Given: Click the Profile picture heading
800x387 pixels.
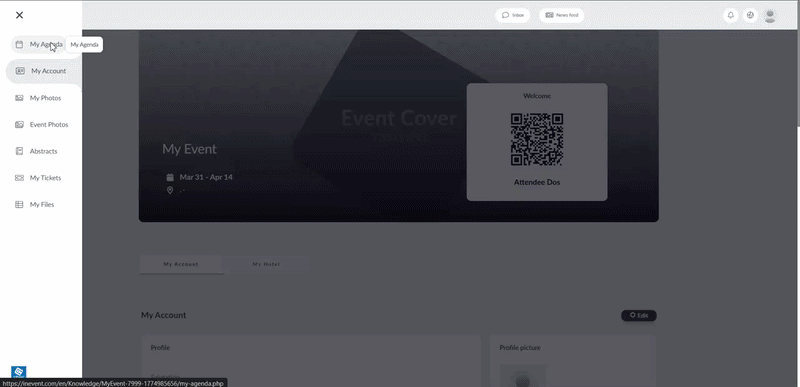Looking at the screenshot, I should point(520,348).
